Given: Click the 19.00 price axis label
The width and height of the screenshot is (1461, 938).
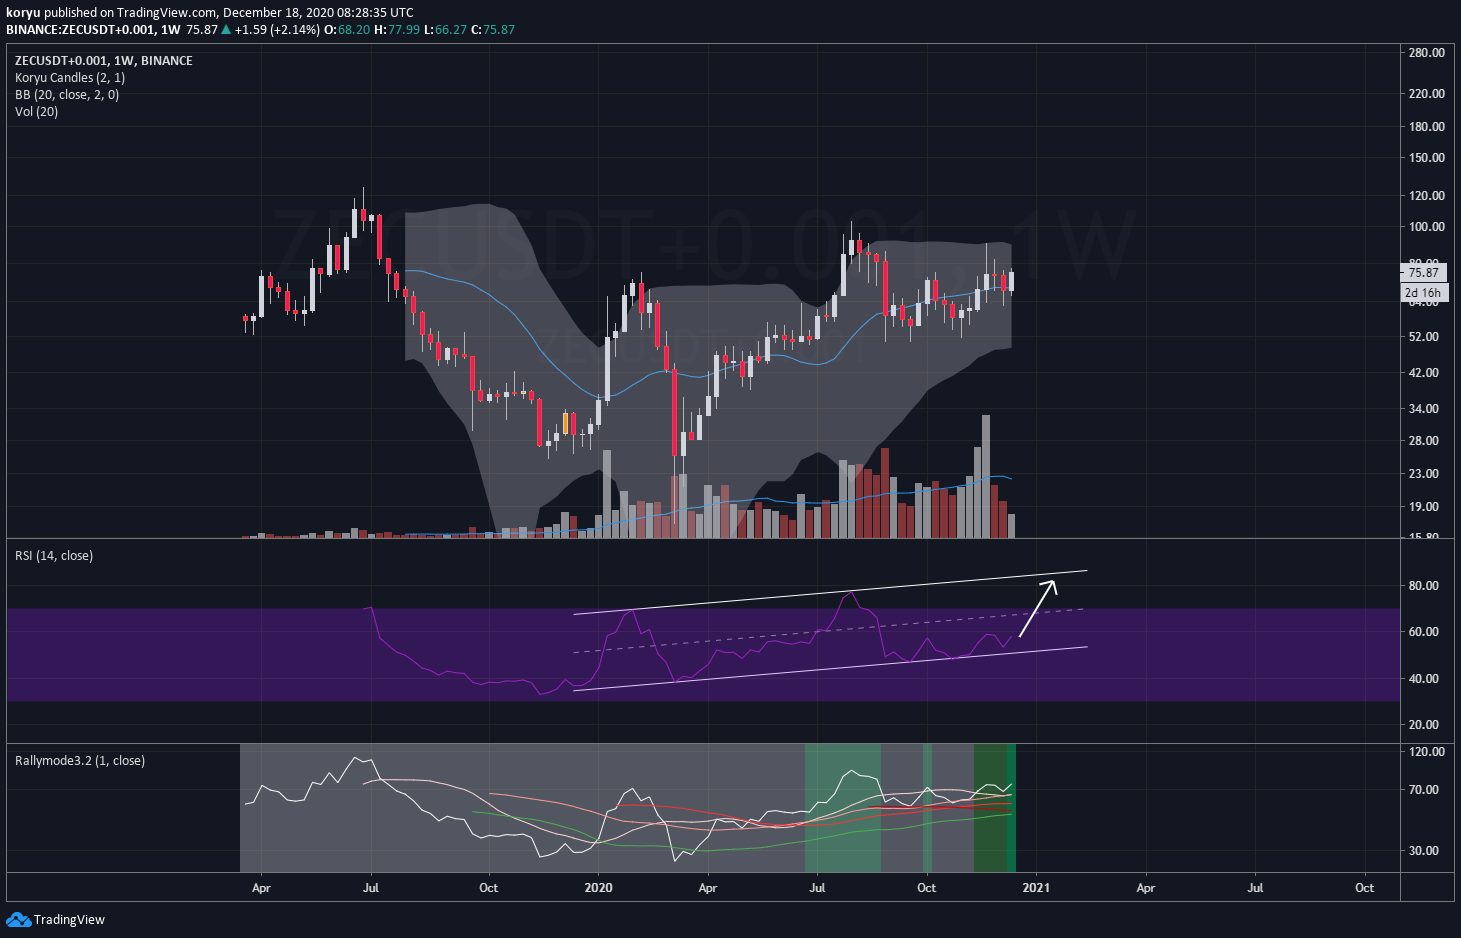Looking at the screenshot, I should pyautogui.click(x=1424, y=506).
